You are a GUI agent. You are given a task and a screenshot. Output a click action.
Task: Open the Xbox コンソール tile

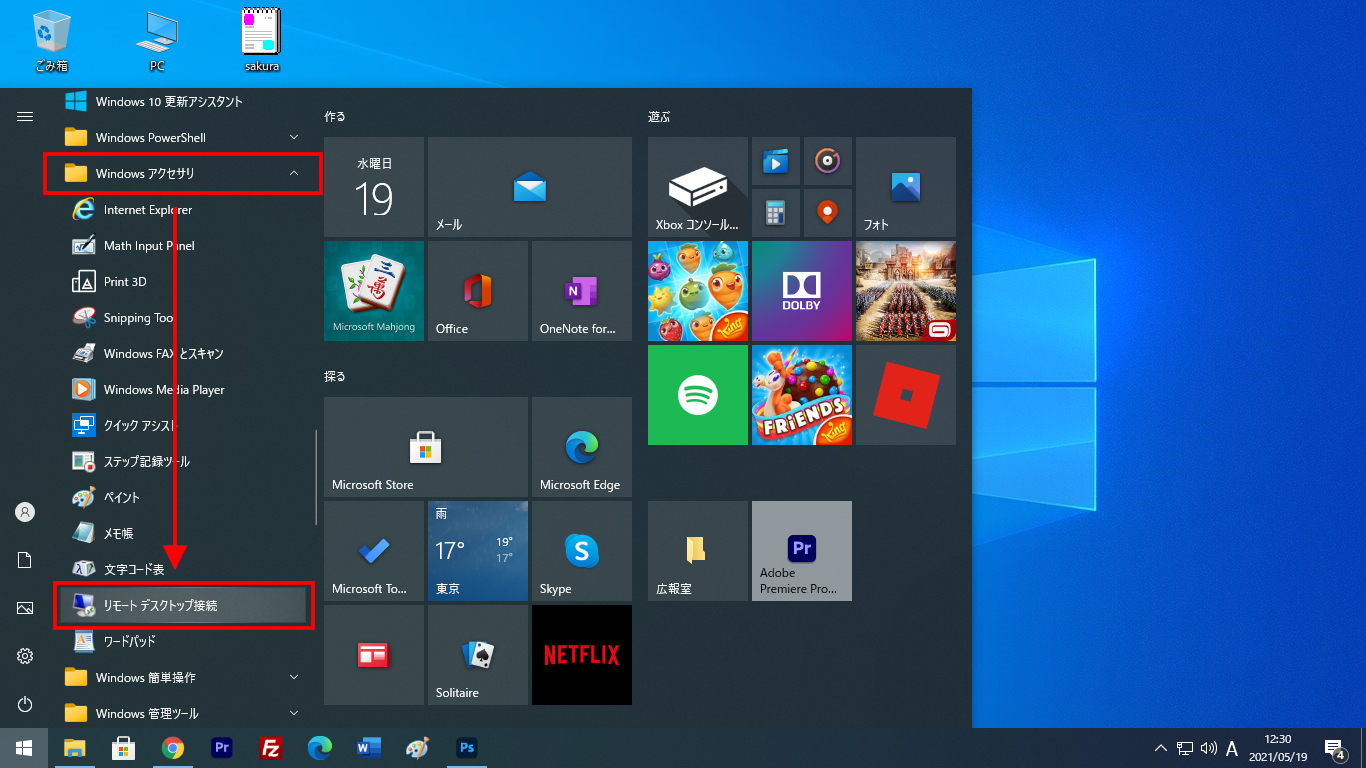click(x=698, y=187)
